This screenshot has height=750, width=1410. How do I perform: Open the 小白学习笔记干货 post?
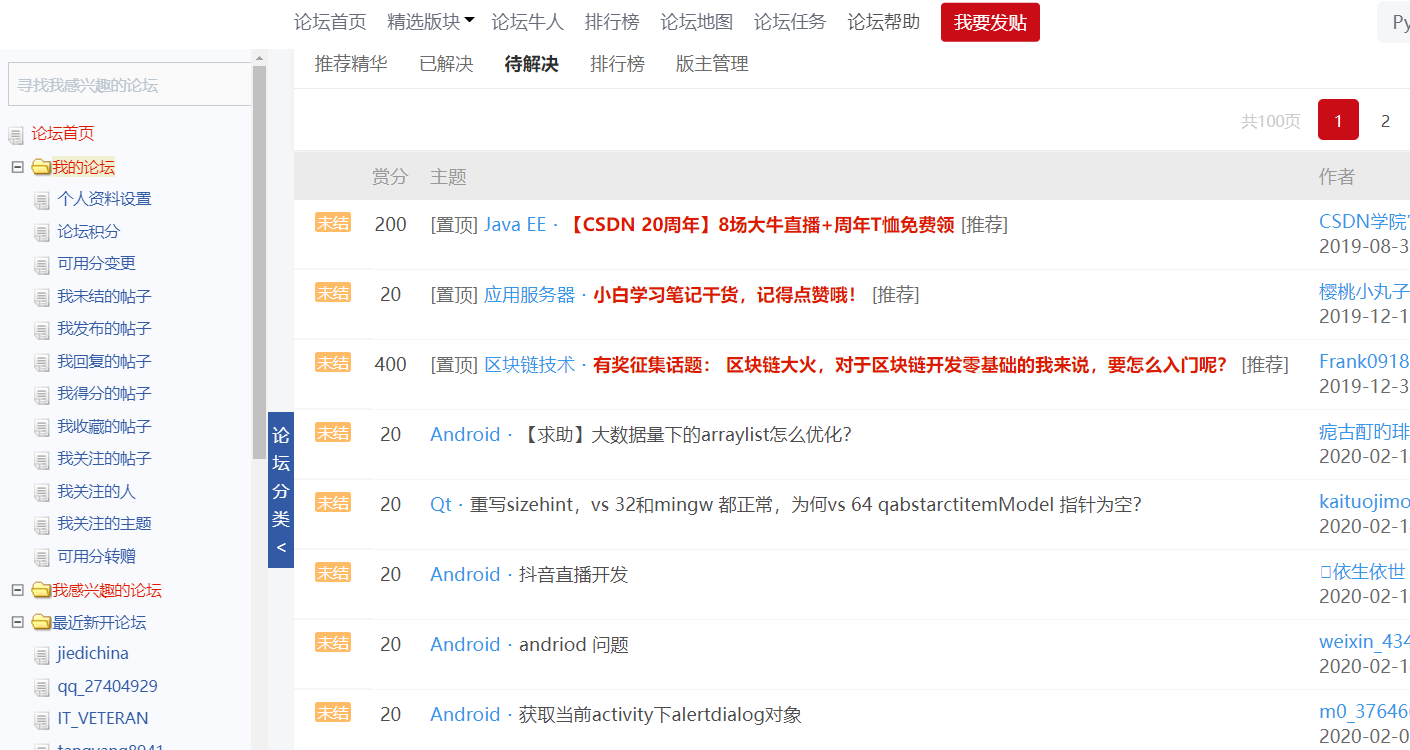click(x=725, y=295)
